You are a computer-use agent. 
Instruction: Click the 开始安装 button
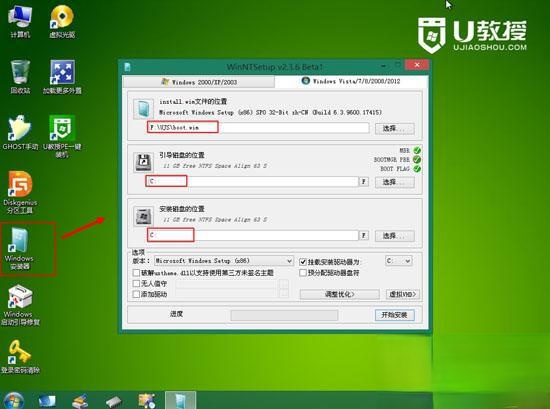394,315
